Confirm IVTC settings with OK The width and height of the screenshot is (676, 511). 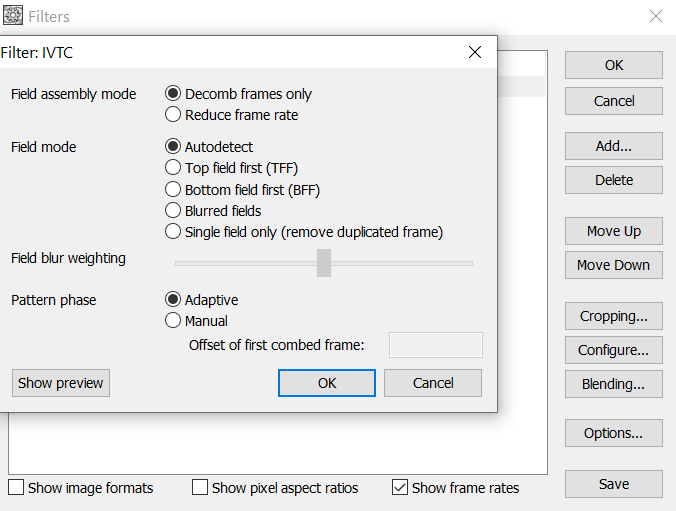pos(327,383)
